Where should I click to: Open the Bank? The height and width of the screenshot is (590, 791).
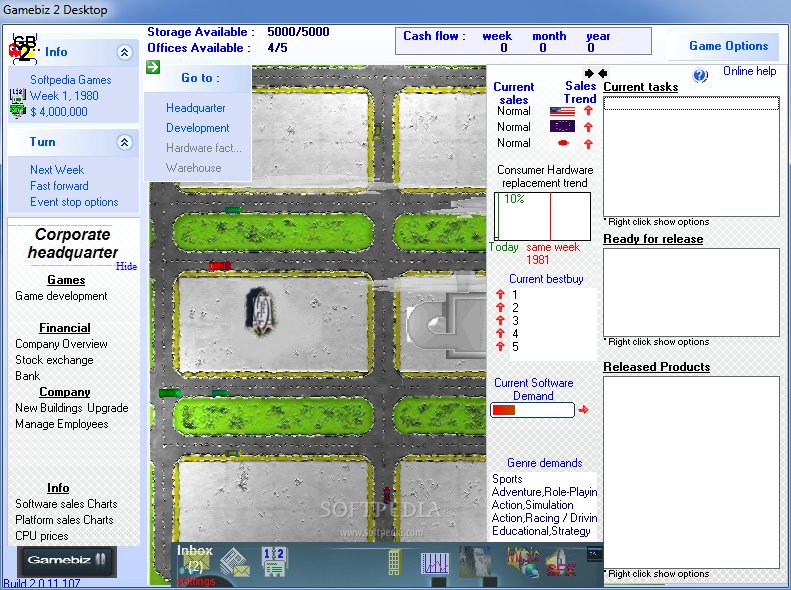(x=27, y=376)
